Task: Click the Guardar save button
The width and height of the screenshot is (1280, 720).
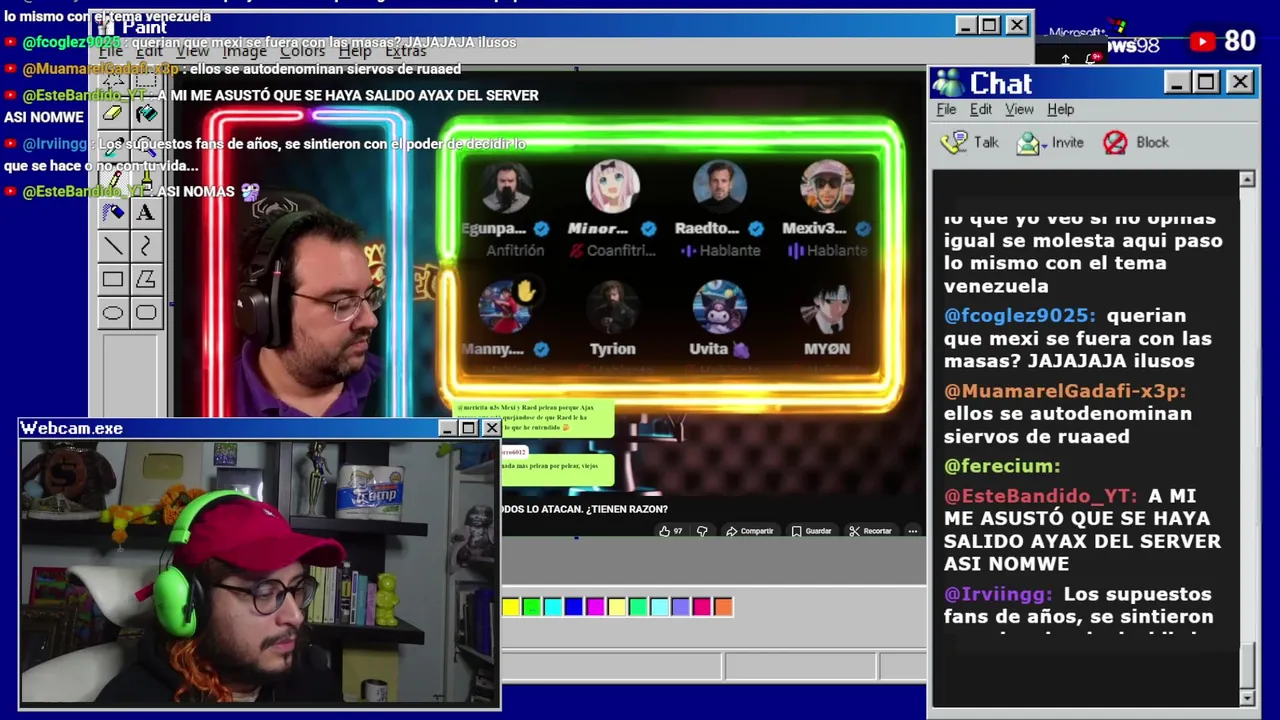Action: click(x=811, y=531)
